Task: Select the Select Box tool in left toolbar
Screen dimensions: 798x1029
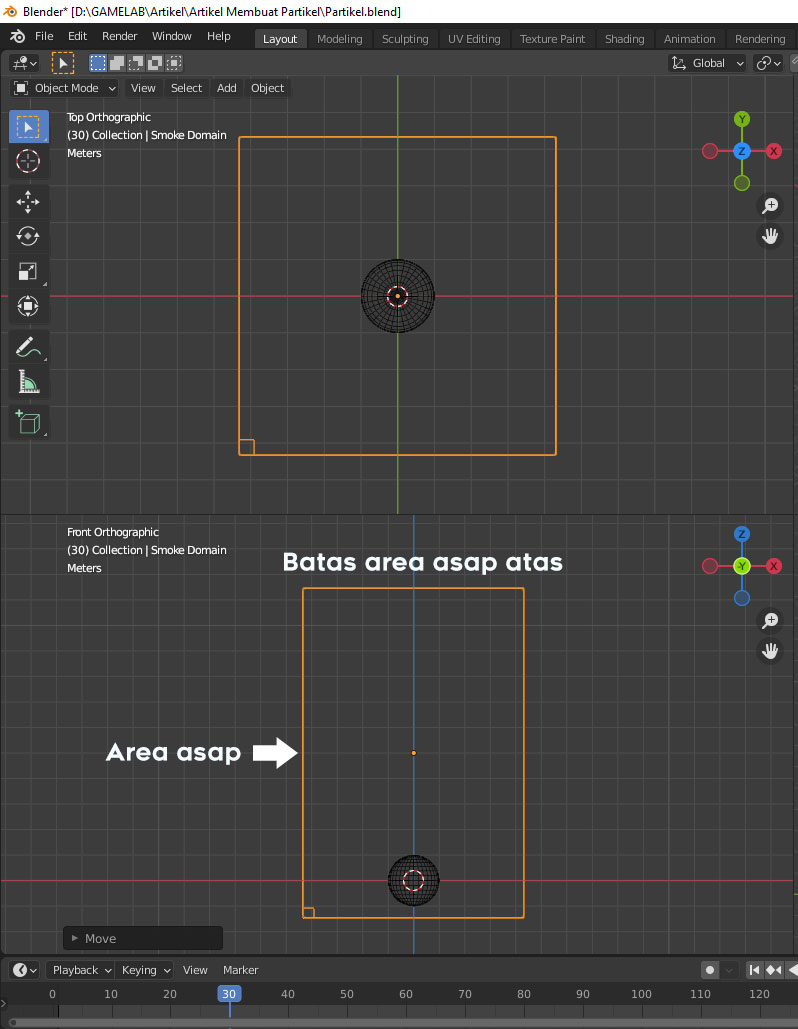Action: (x=28, y=127)
